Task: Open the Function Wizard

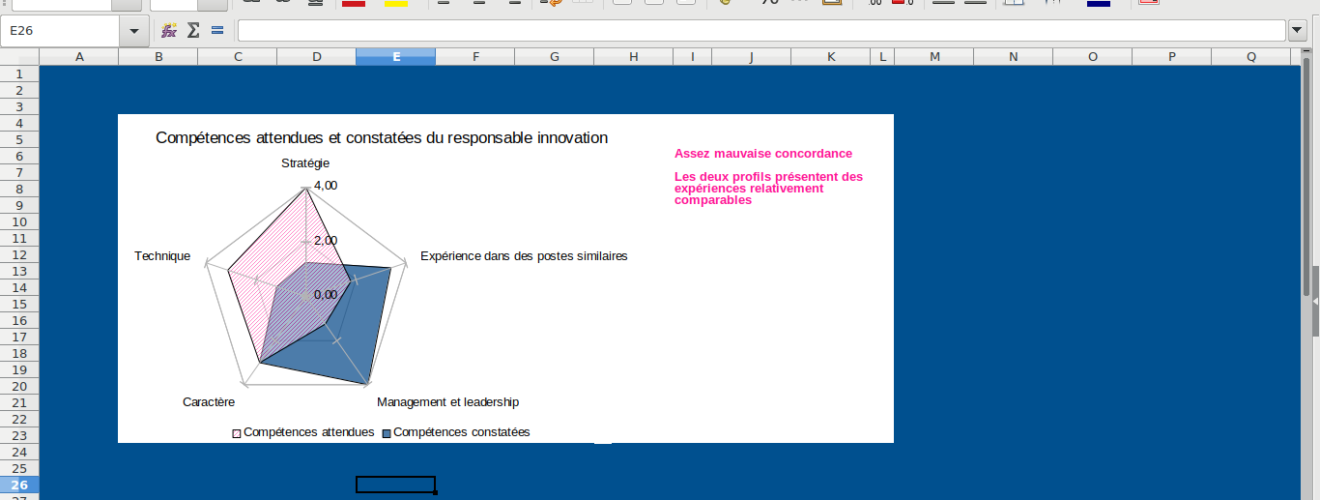Action: (x=169, y=31)
